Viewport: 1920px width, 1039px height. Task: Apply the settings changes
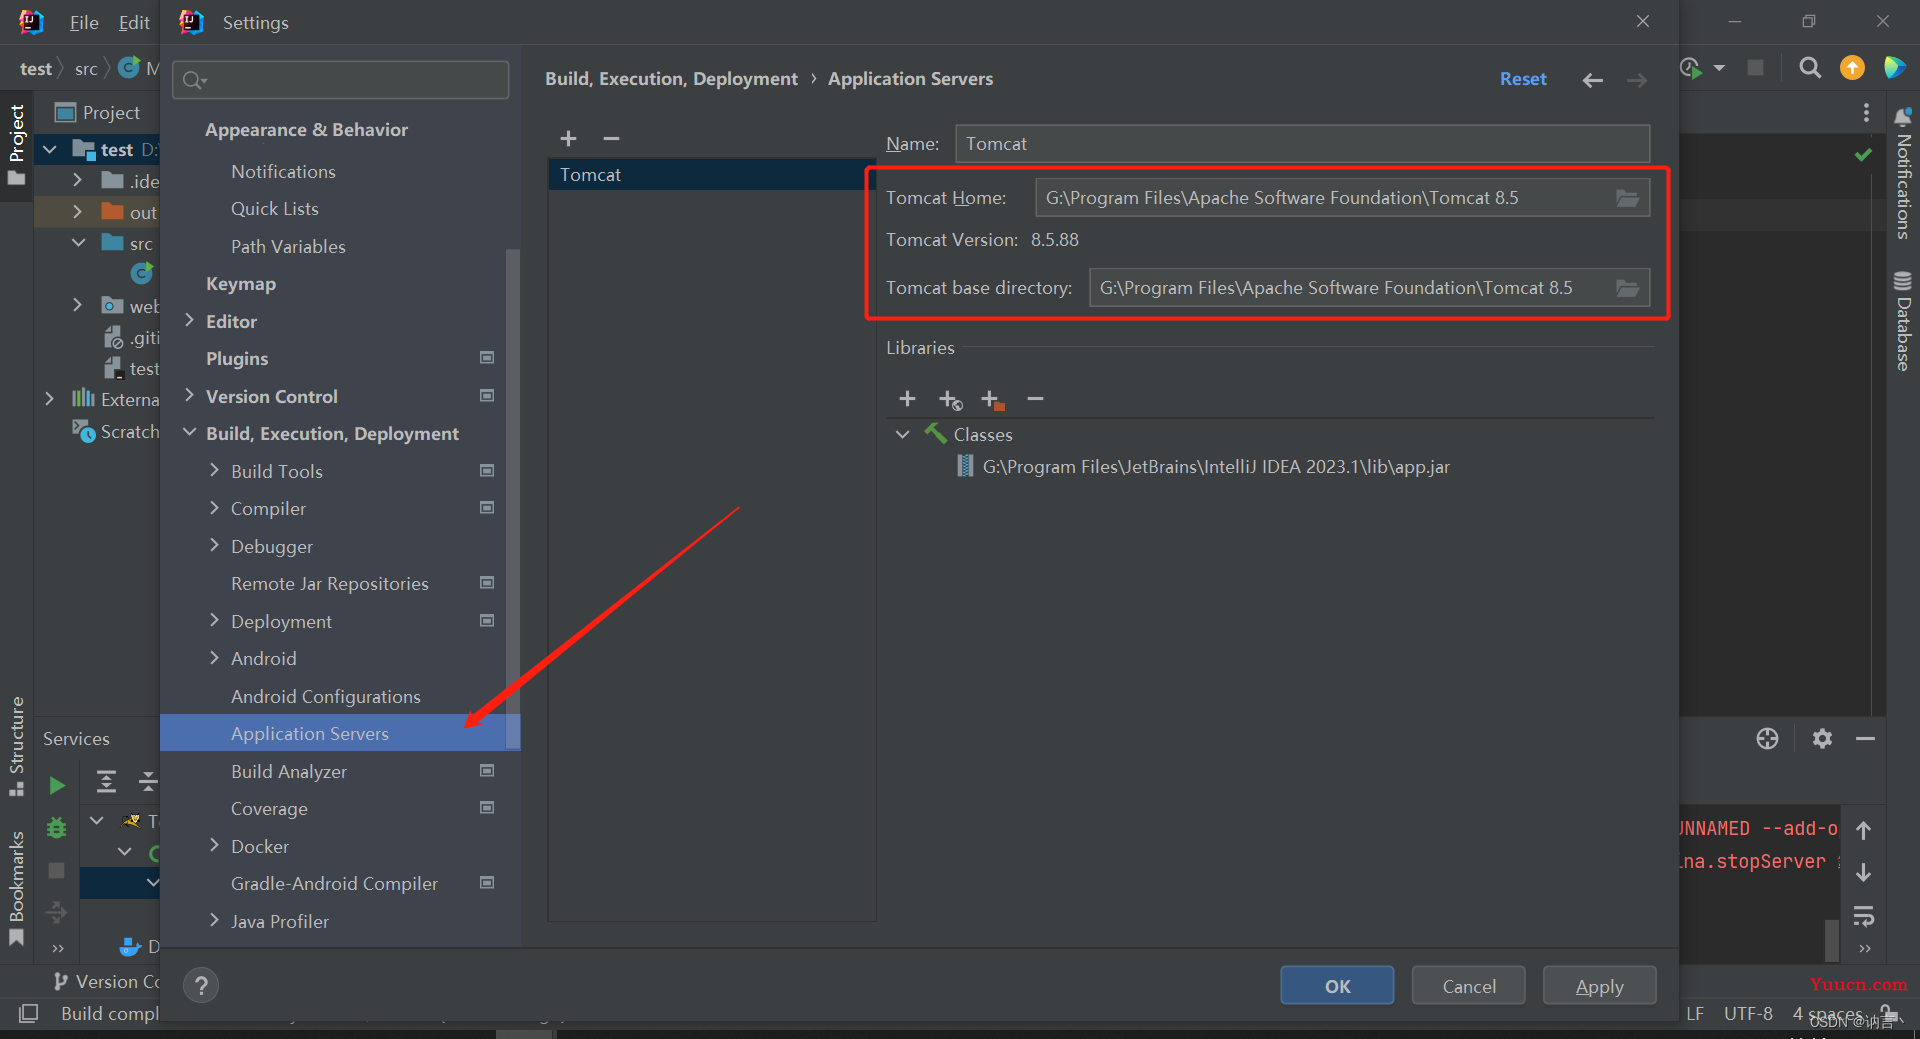(x=1599, y=986)
